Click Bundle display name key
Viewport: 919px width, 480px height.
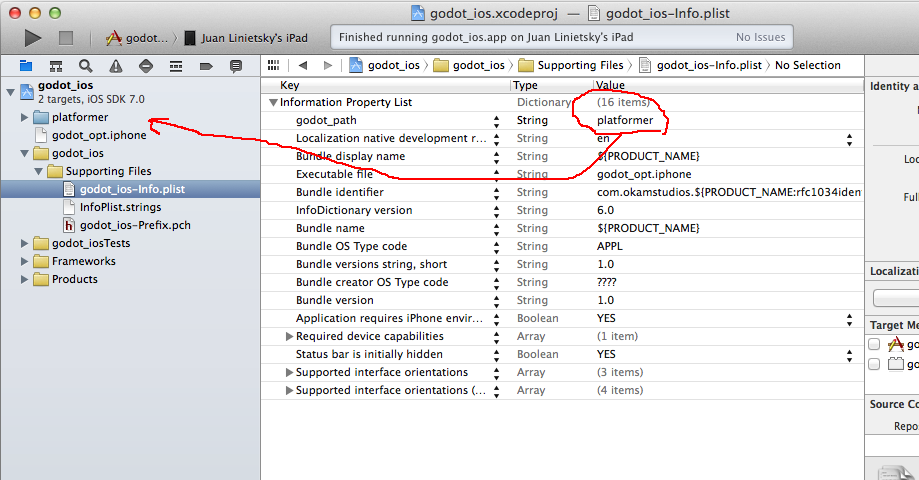(x=350, y=156)
